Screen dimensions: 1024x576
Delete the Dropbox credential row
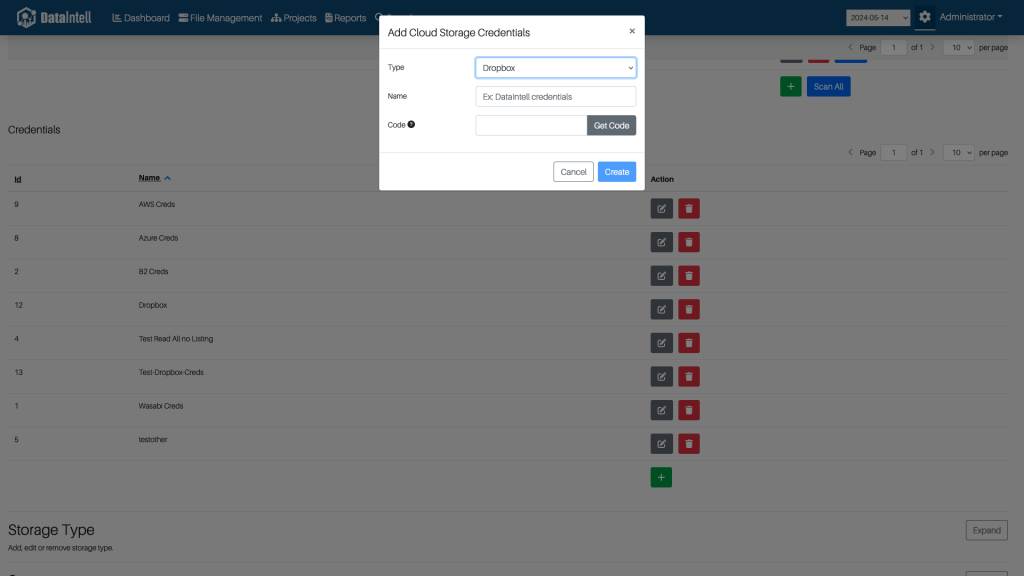point(688,310)
